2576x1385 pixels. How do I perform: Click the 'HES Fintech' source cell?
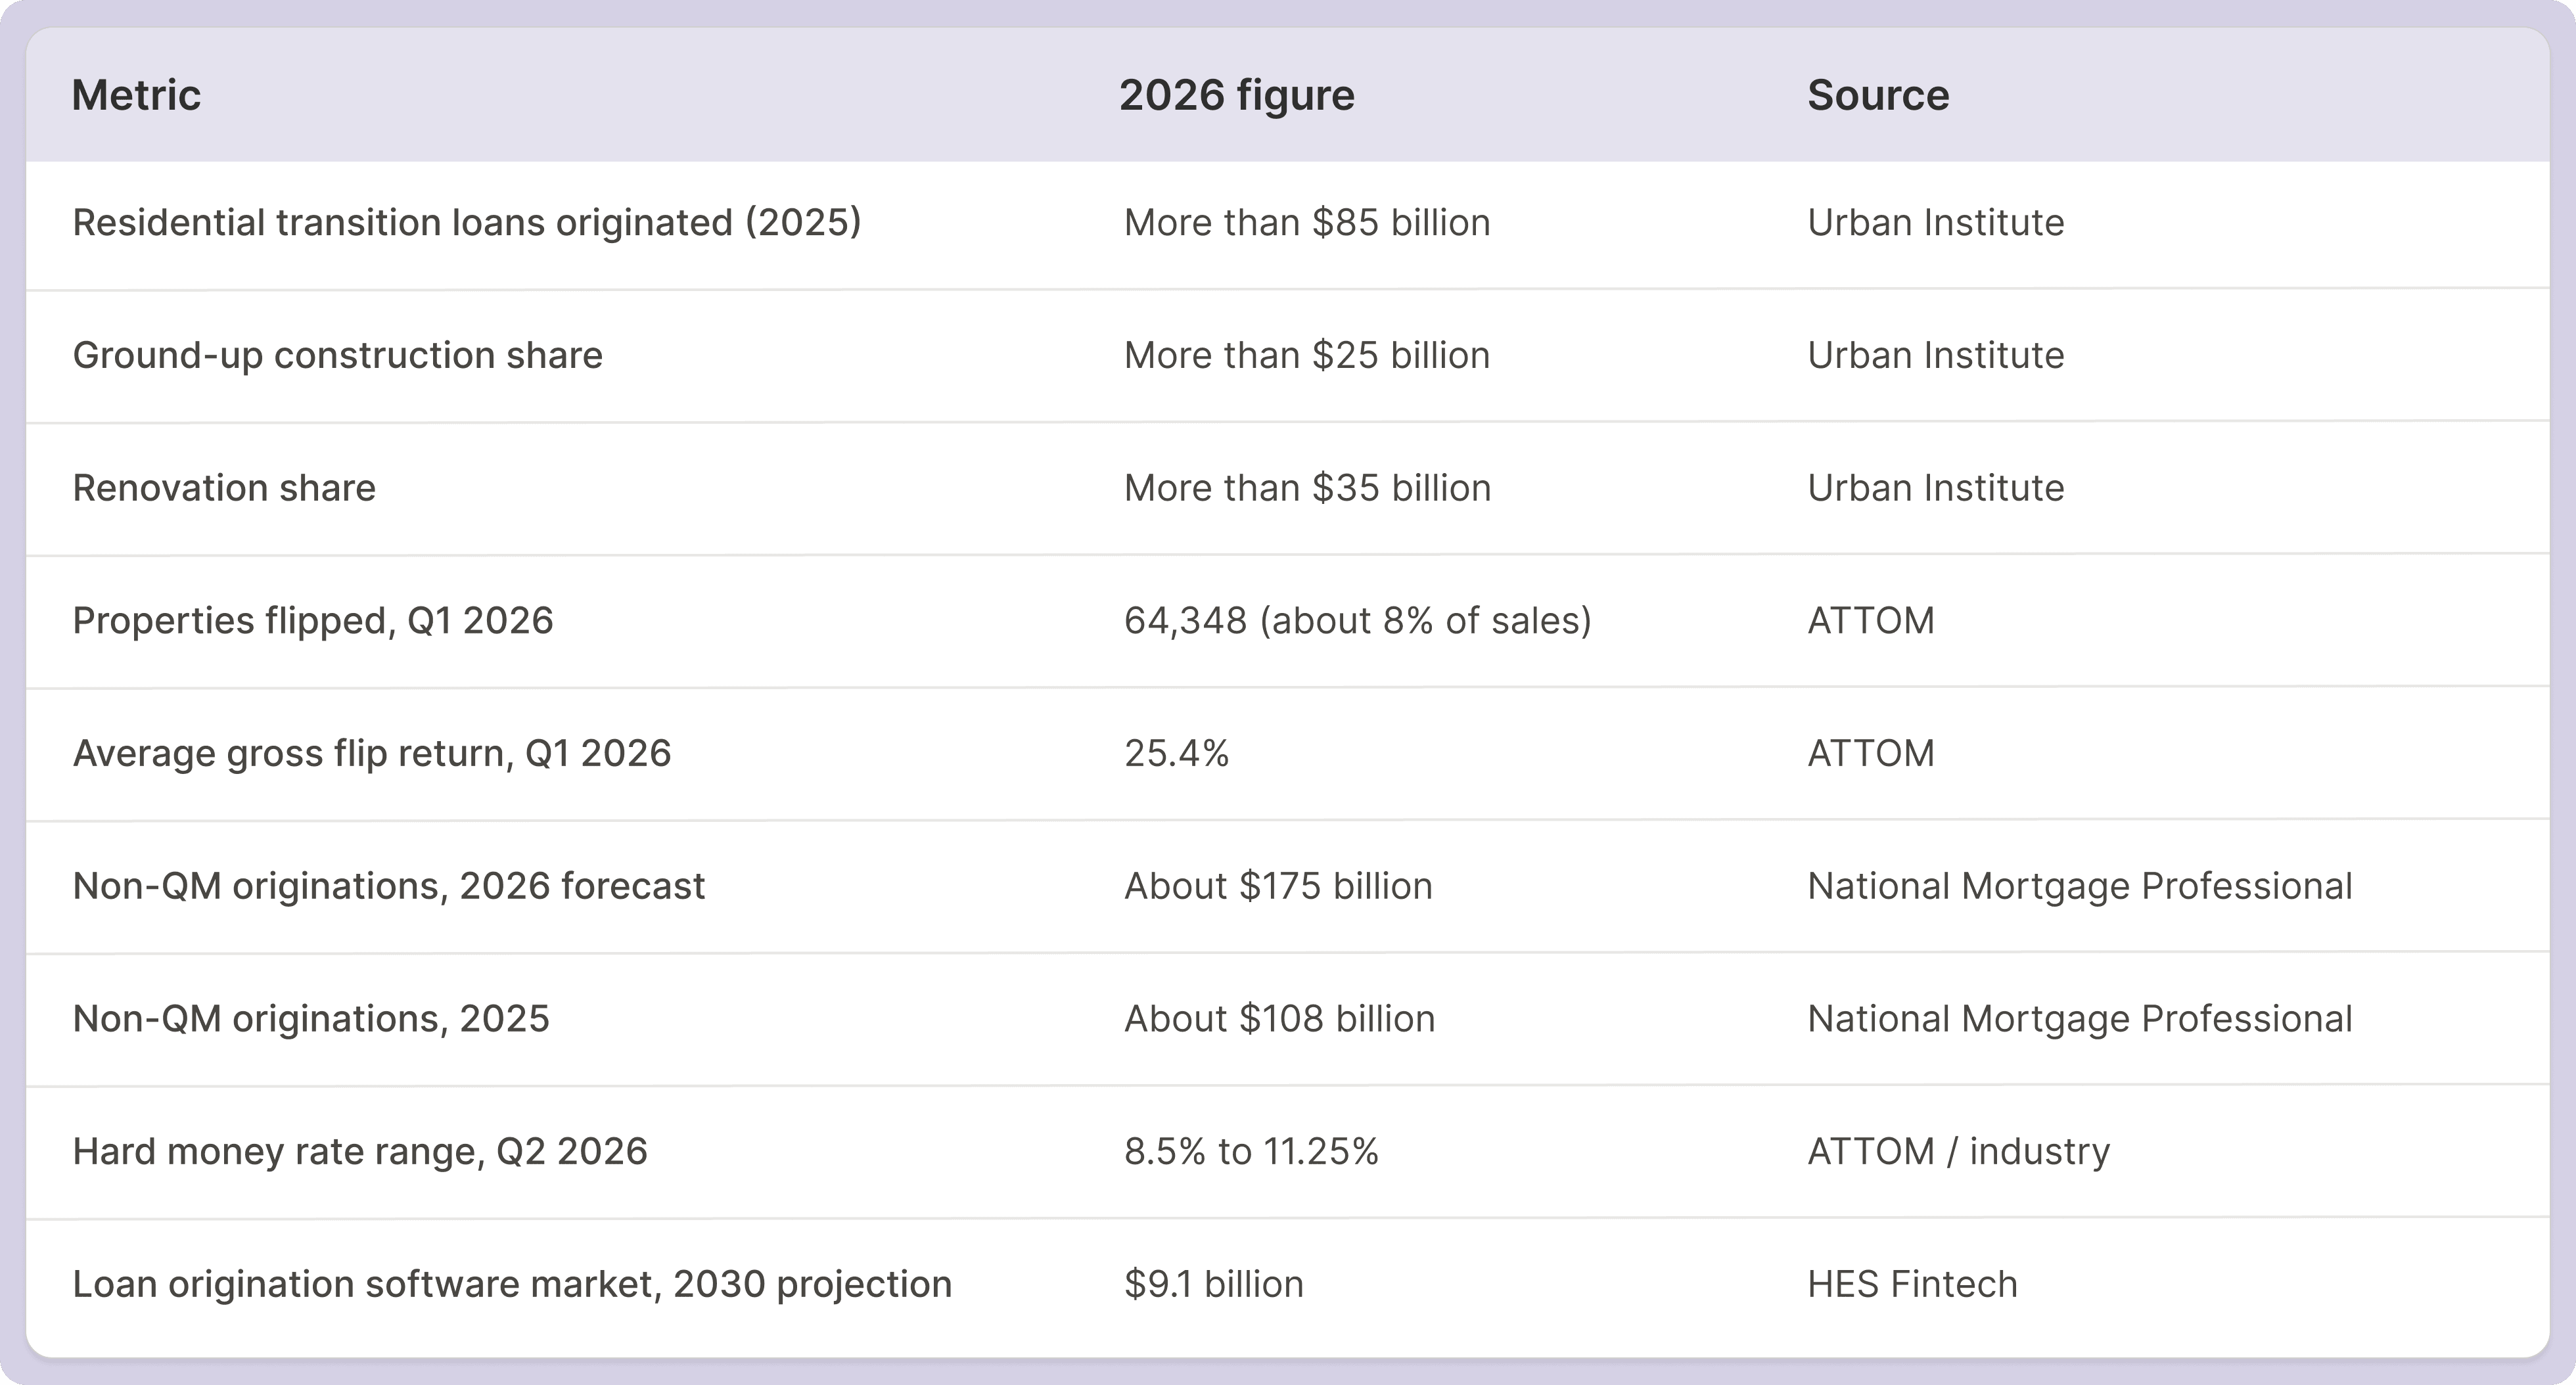pyautogui.click(x=1912, y=1284)
